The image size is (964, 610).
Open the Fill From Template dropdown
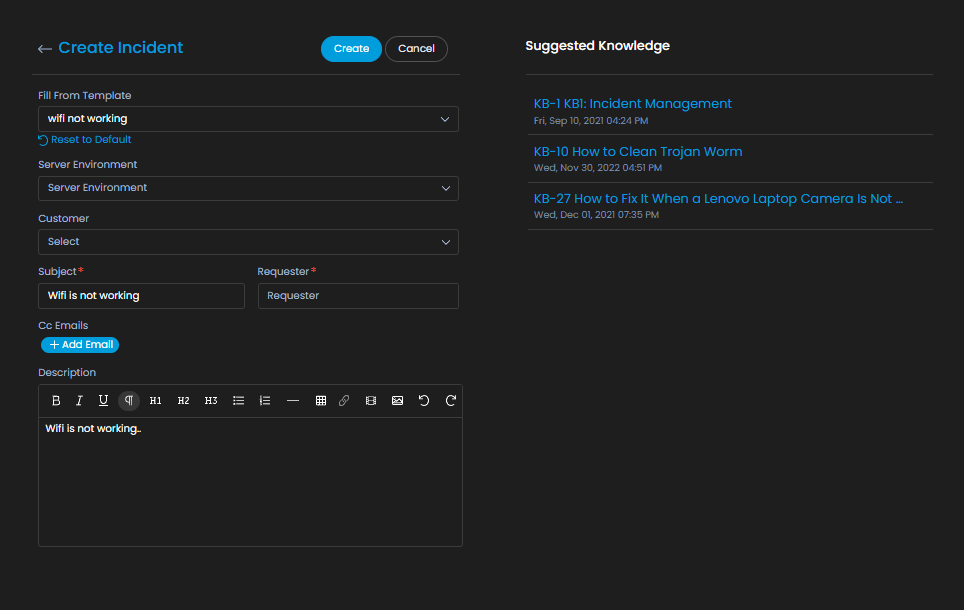248,119
